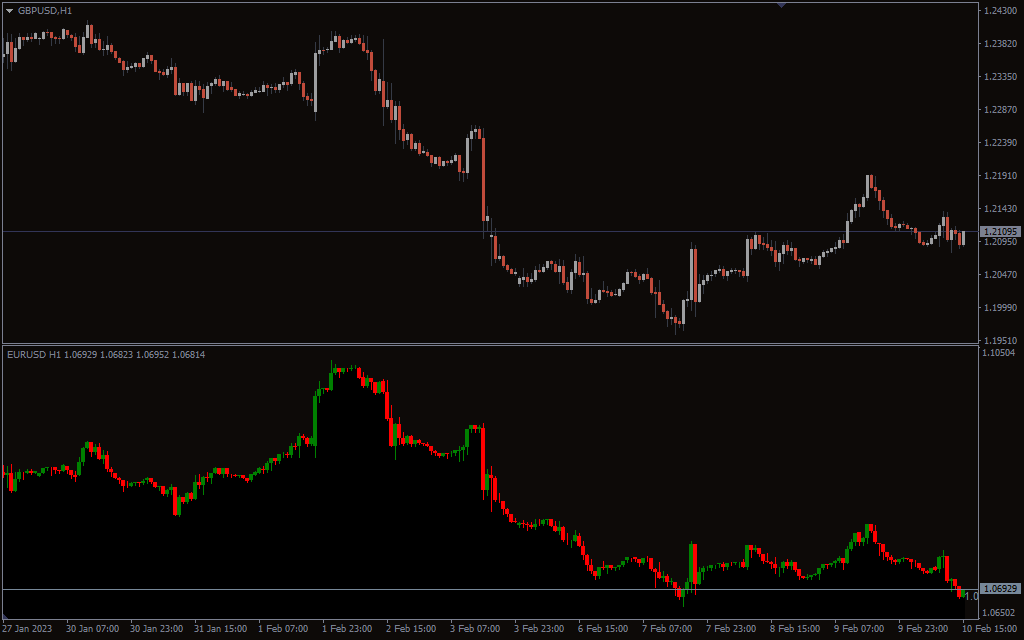Click the 30 Jan 07:00 time label
The image size is (1024, 640).
pos(92,629)
